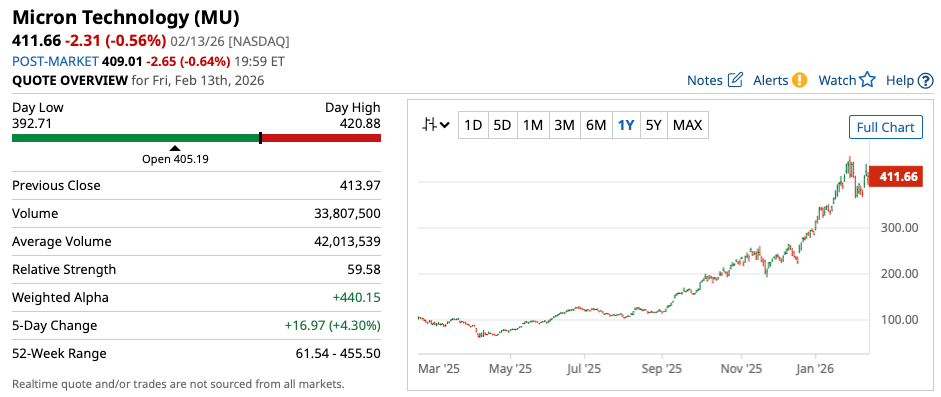
Task: Open the Help question mark icon
Action: (x=926, y=80)
